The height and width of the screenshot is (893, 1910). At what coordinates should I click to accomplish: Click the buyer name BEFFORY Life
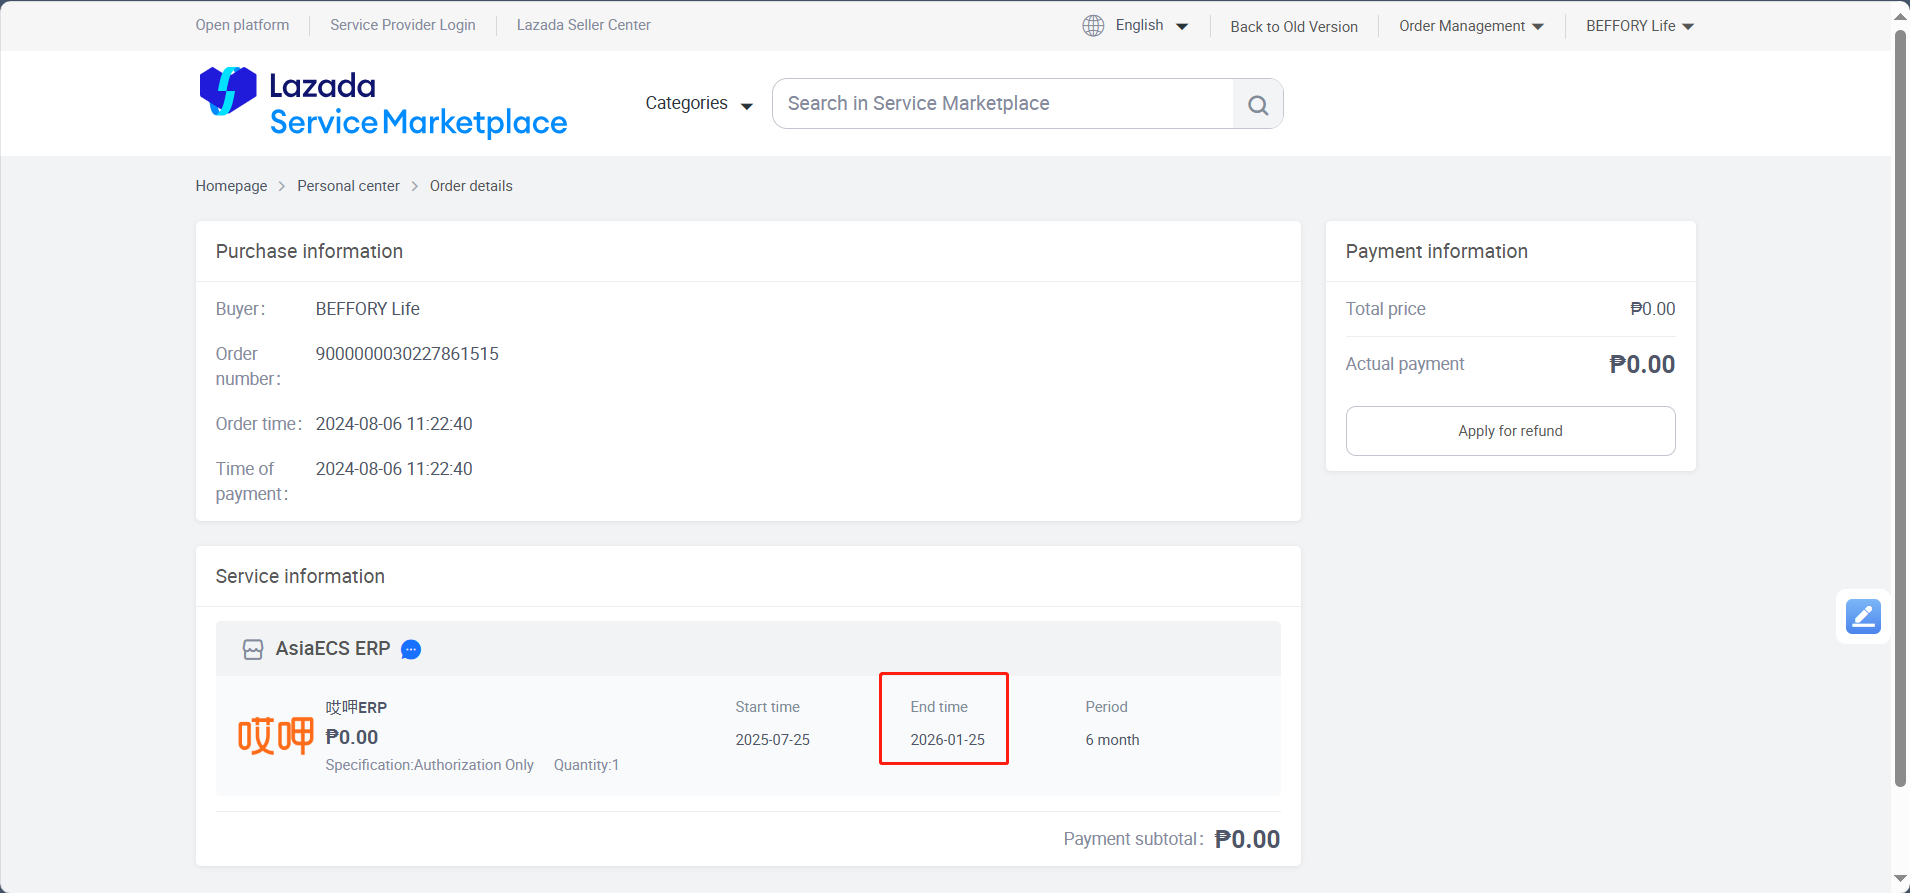(x=367, y=309)
